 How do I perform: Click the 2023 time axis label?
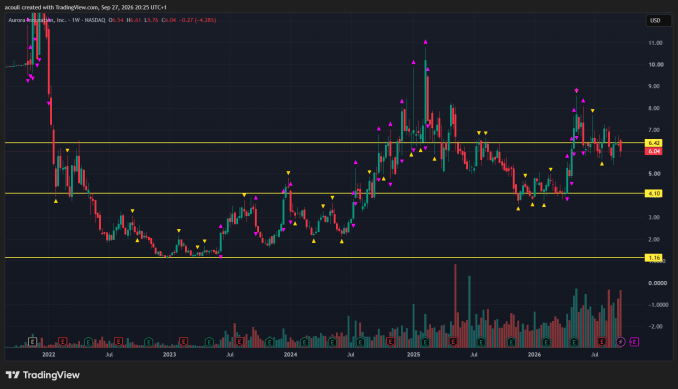(x=170, y=354)
